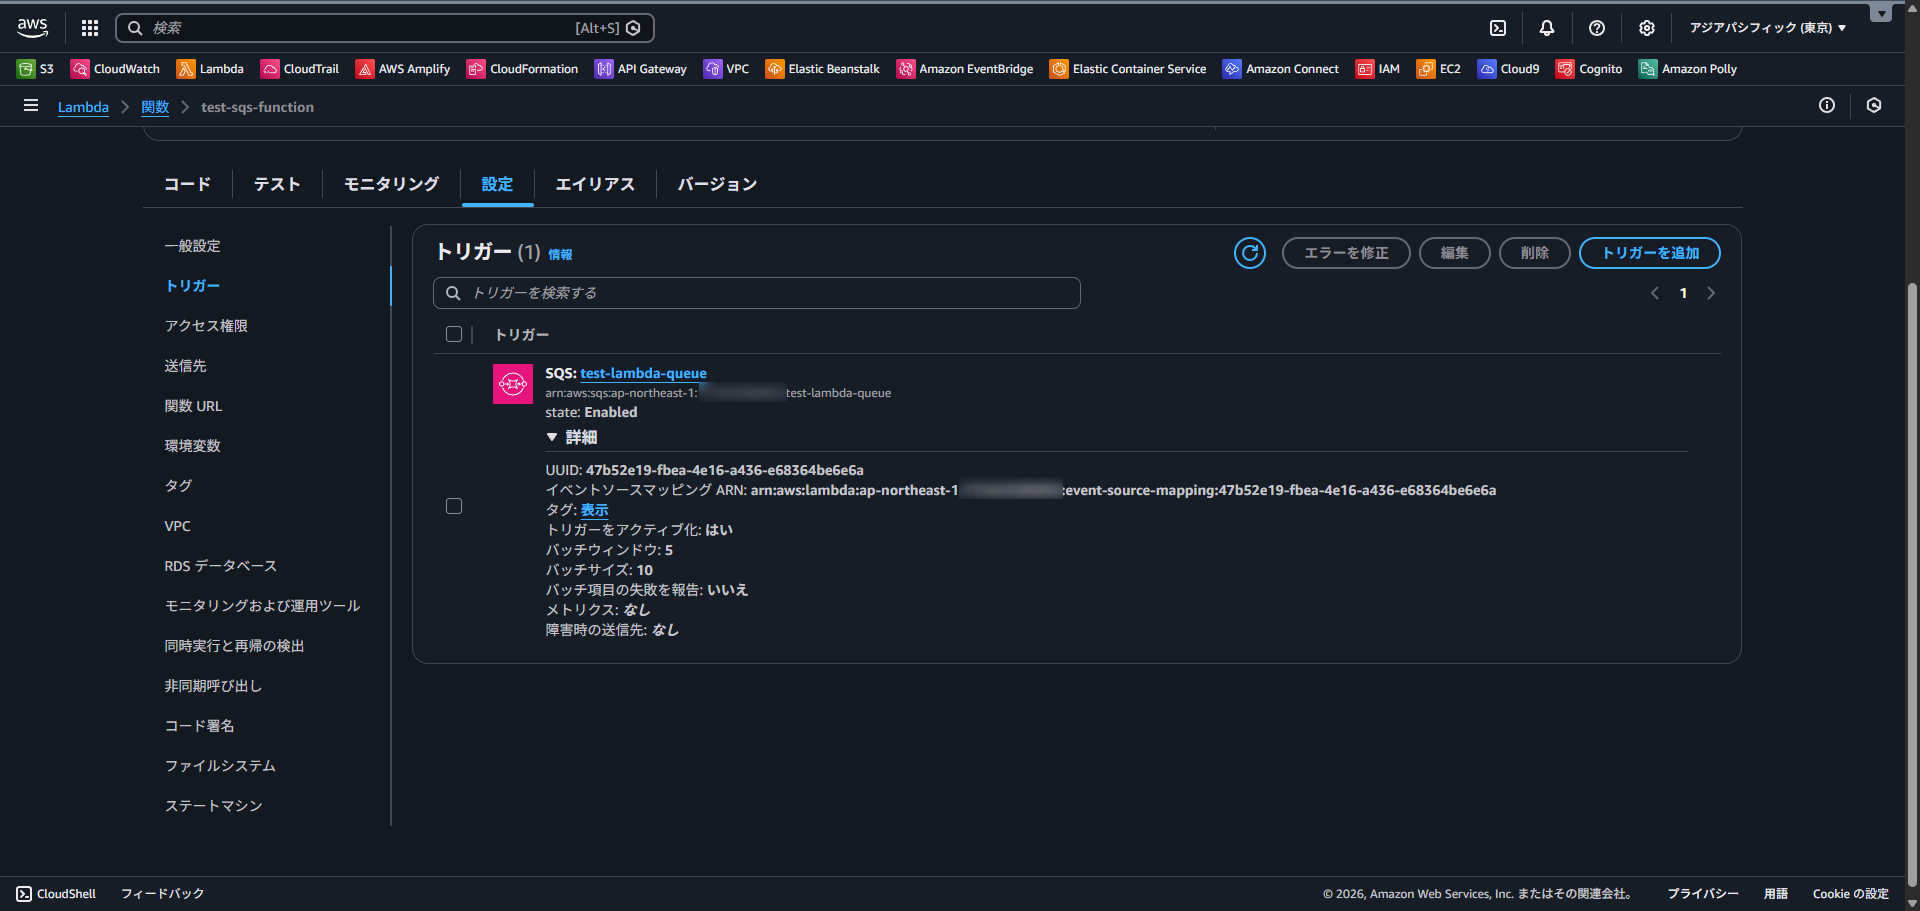The height and width of the screenshot is (911, 1920).
Task: Click the page vertical scrollbar
Action: pos(1912,580)
